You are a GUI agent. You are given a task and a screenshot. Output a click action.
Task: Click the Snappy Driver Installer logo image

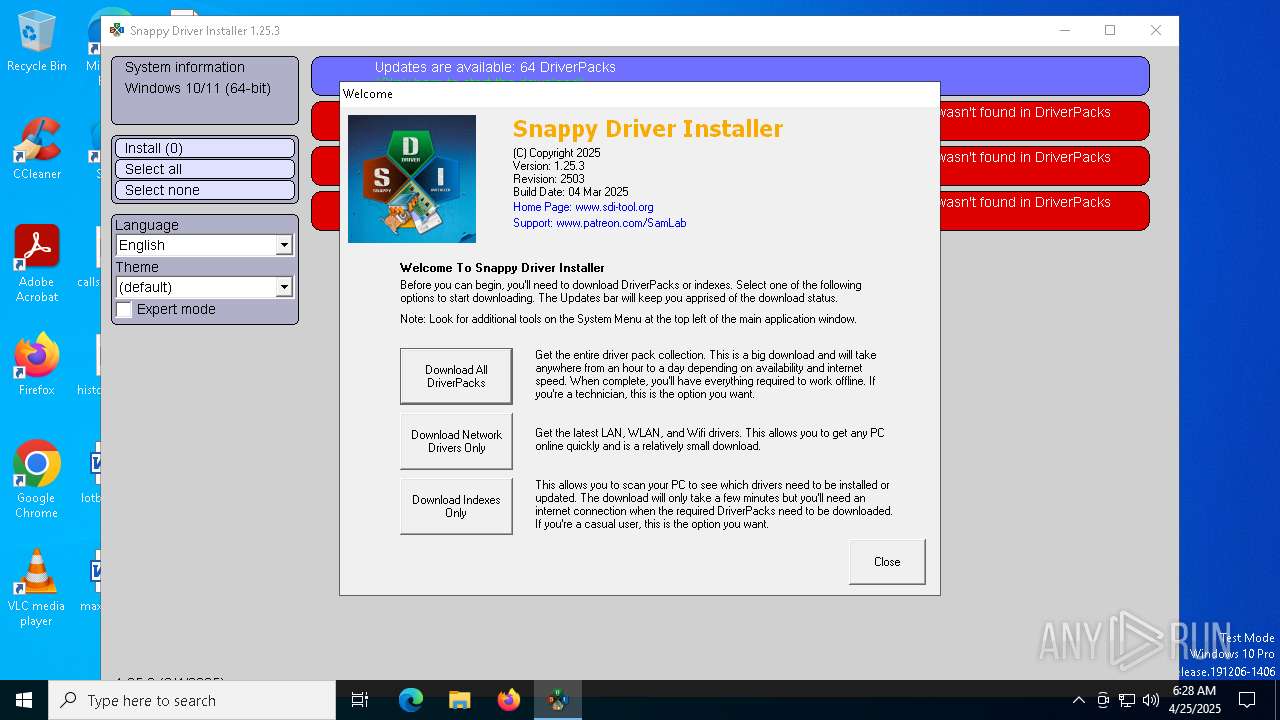[x=412, y=179]
